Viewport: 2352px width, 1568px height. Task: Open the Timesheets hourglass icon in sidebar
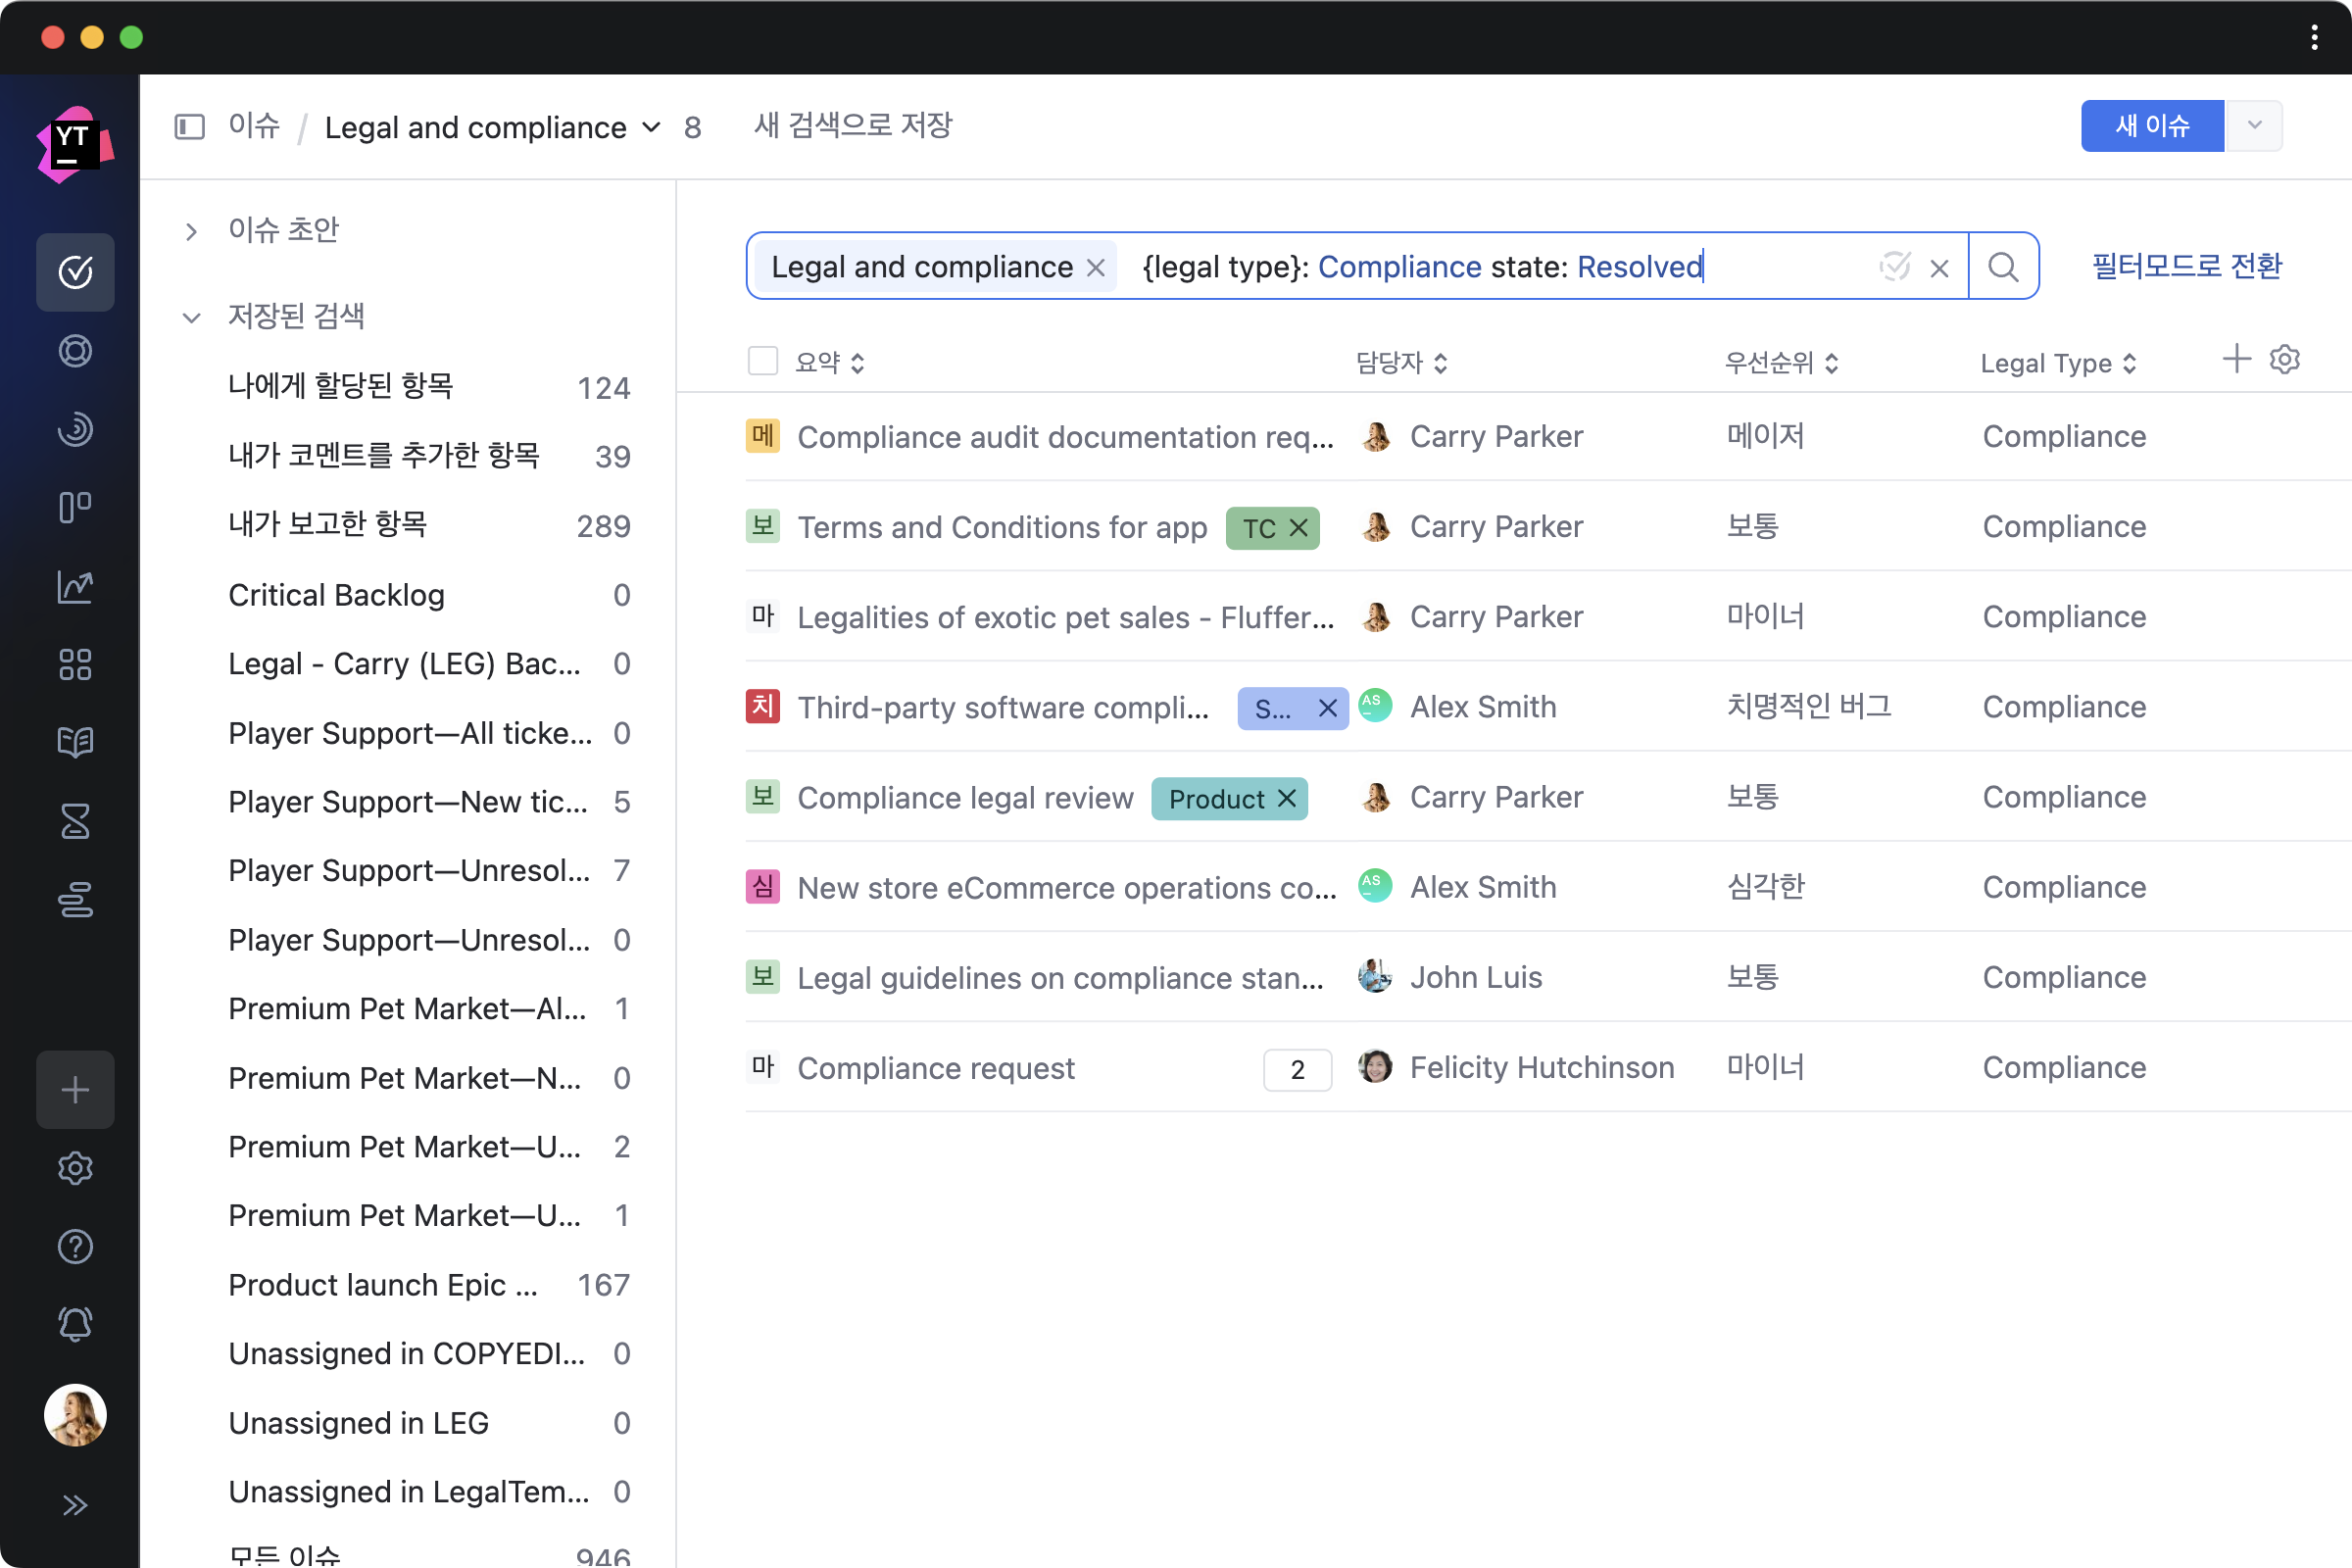75,821
